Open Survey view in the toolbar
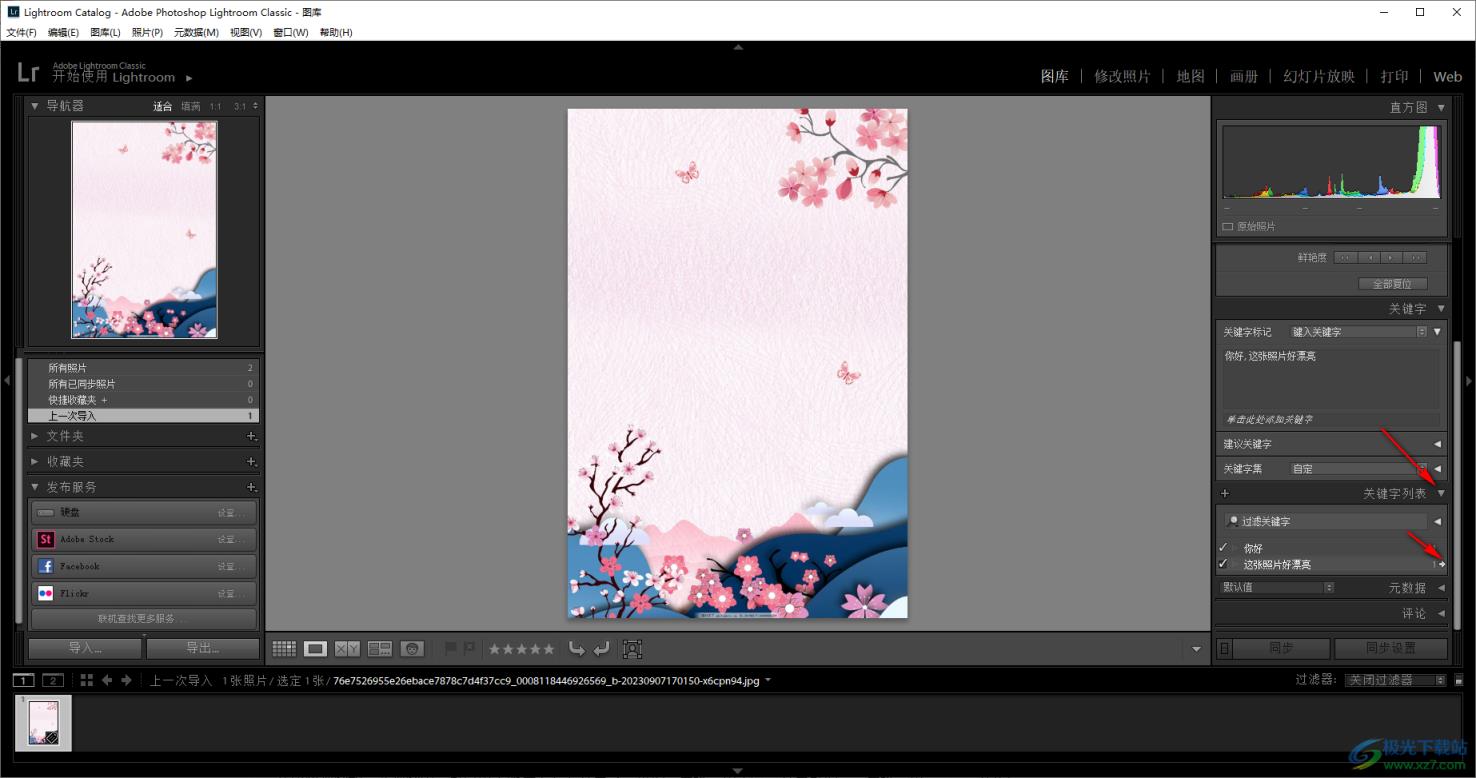This screenshot has height=778, width=1476. pos(380,649)
